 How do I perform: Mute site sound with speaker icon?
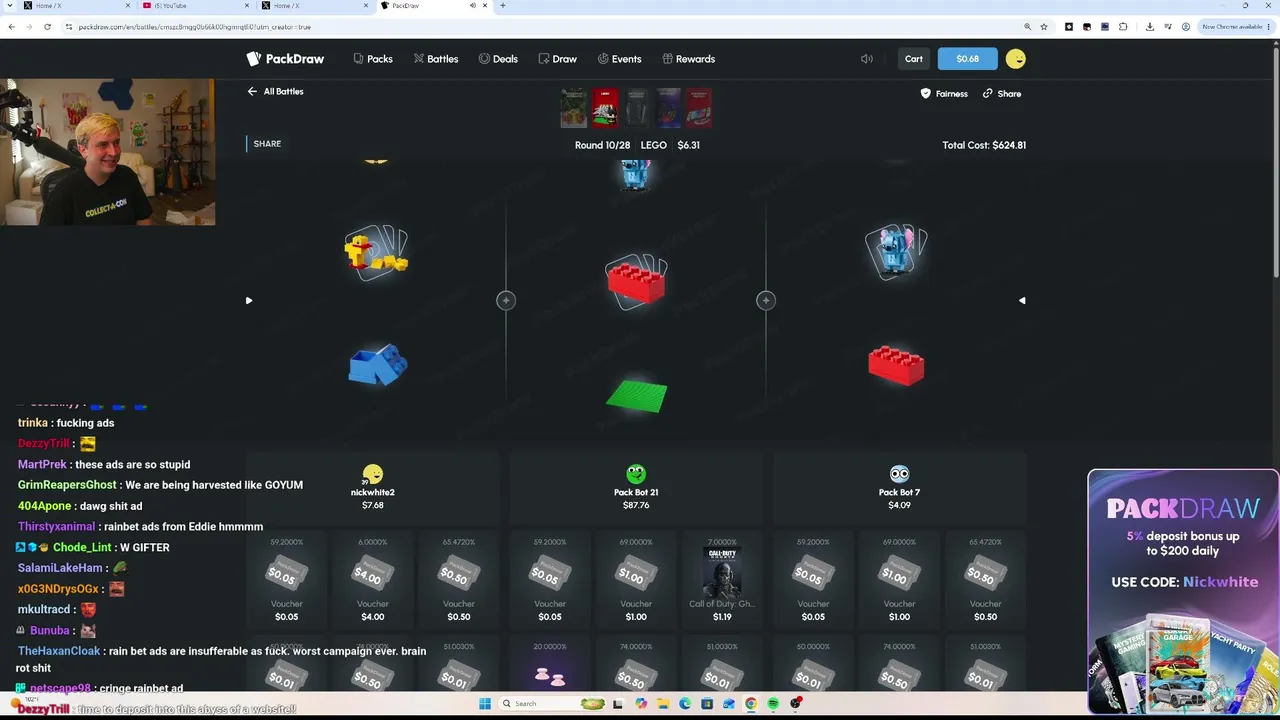tap(867, 59)
